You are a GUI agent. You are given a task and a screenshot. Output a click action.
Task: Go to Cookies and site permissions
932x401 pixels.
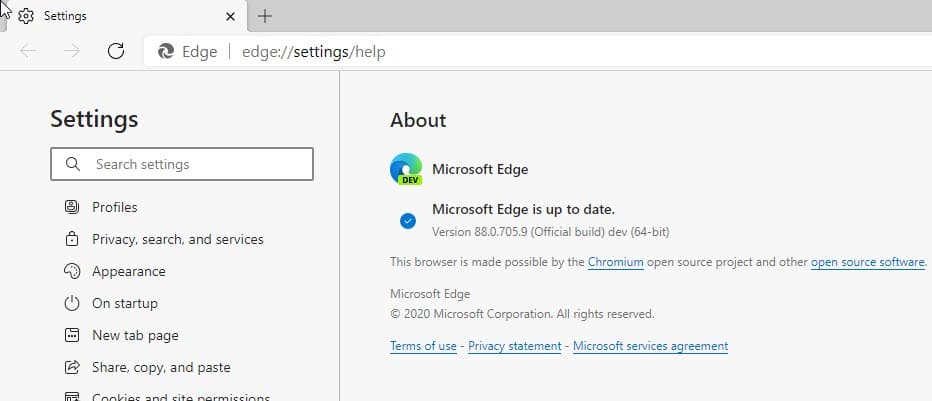(180, 396)
